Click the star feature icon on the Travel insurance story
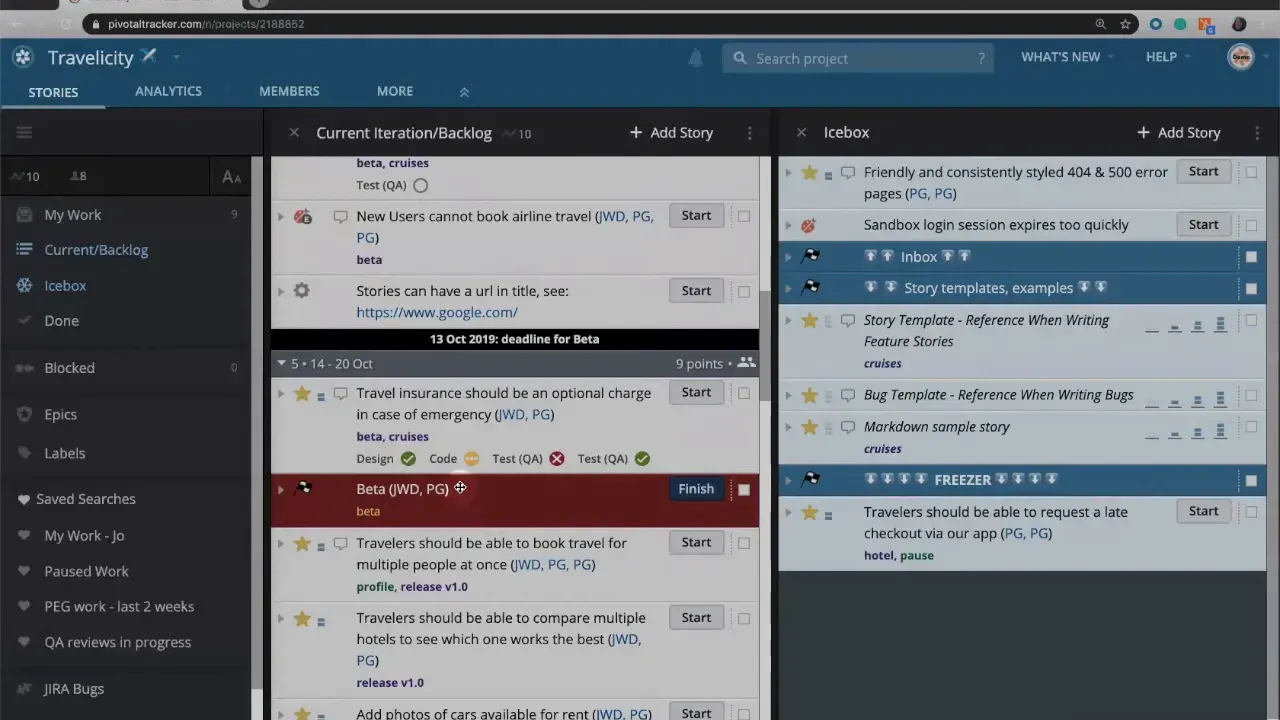The height and width of the screenshot is (720, 1280). coord(302,394)
